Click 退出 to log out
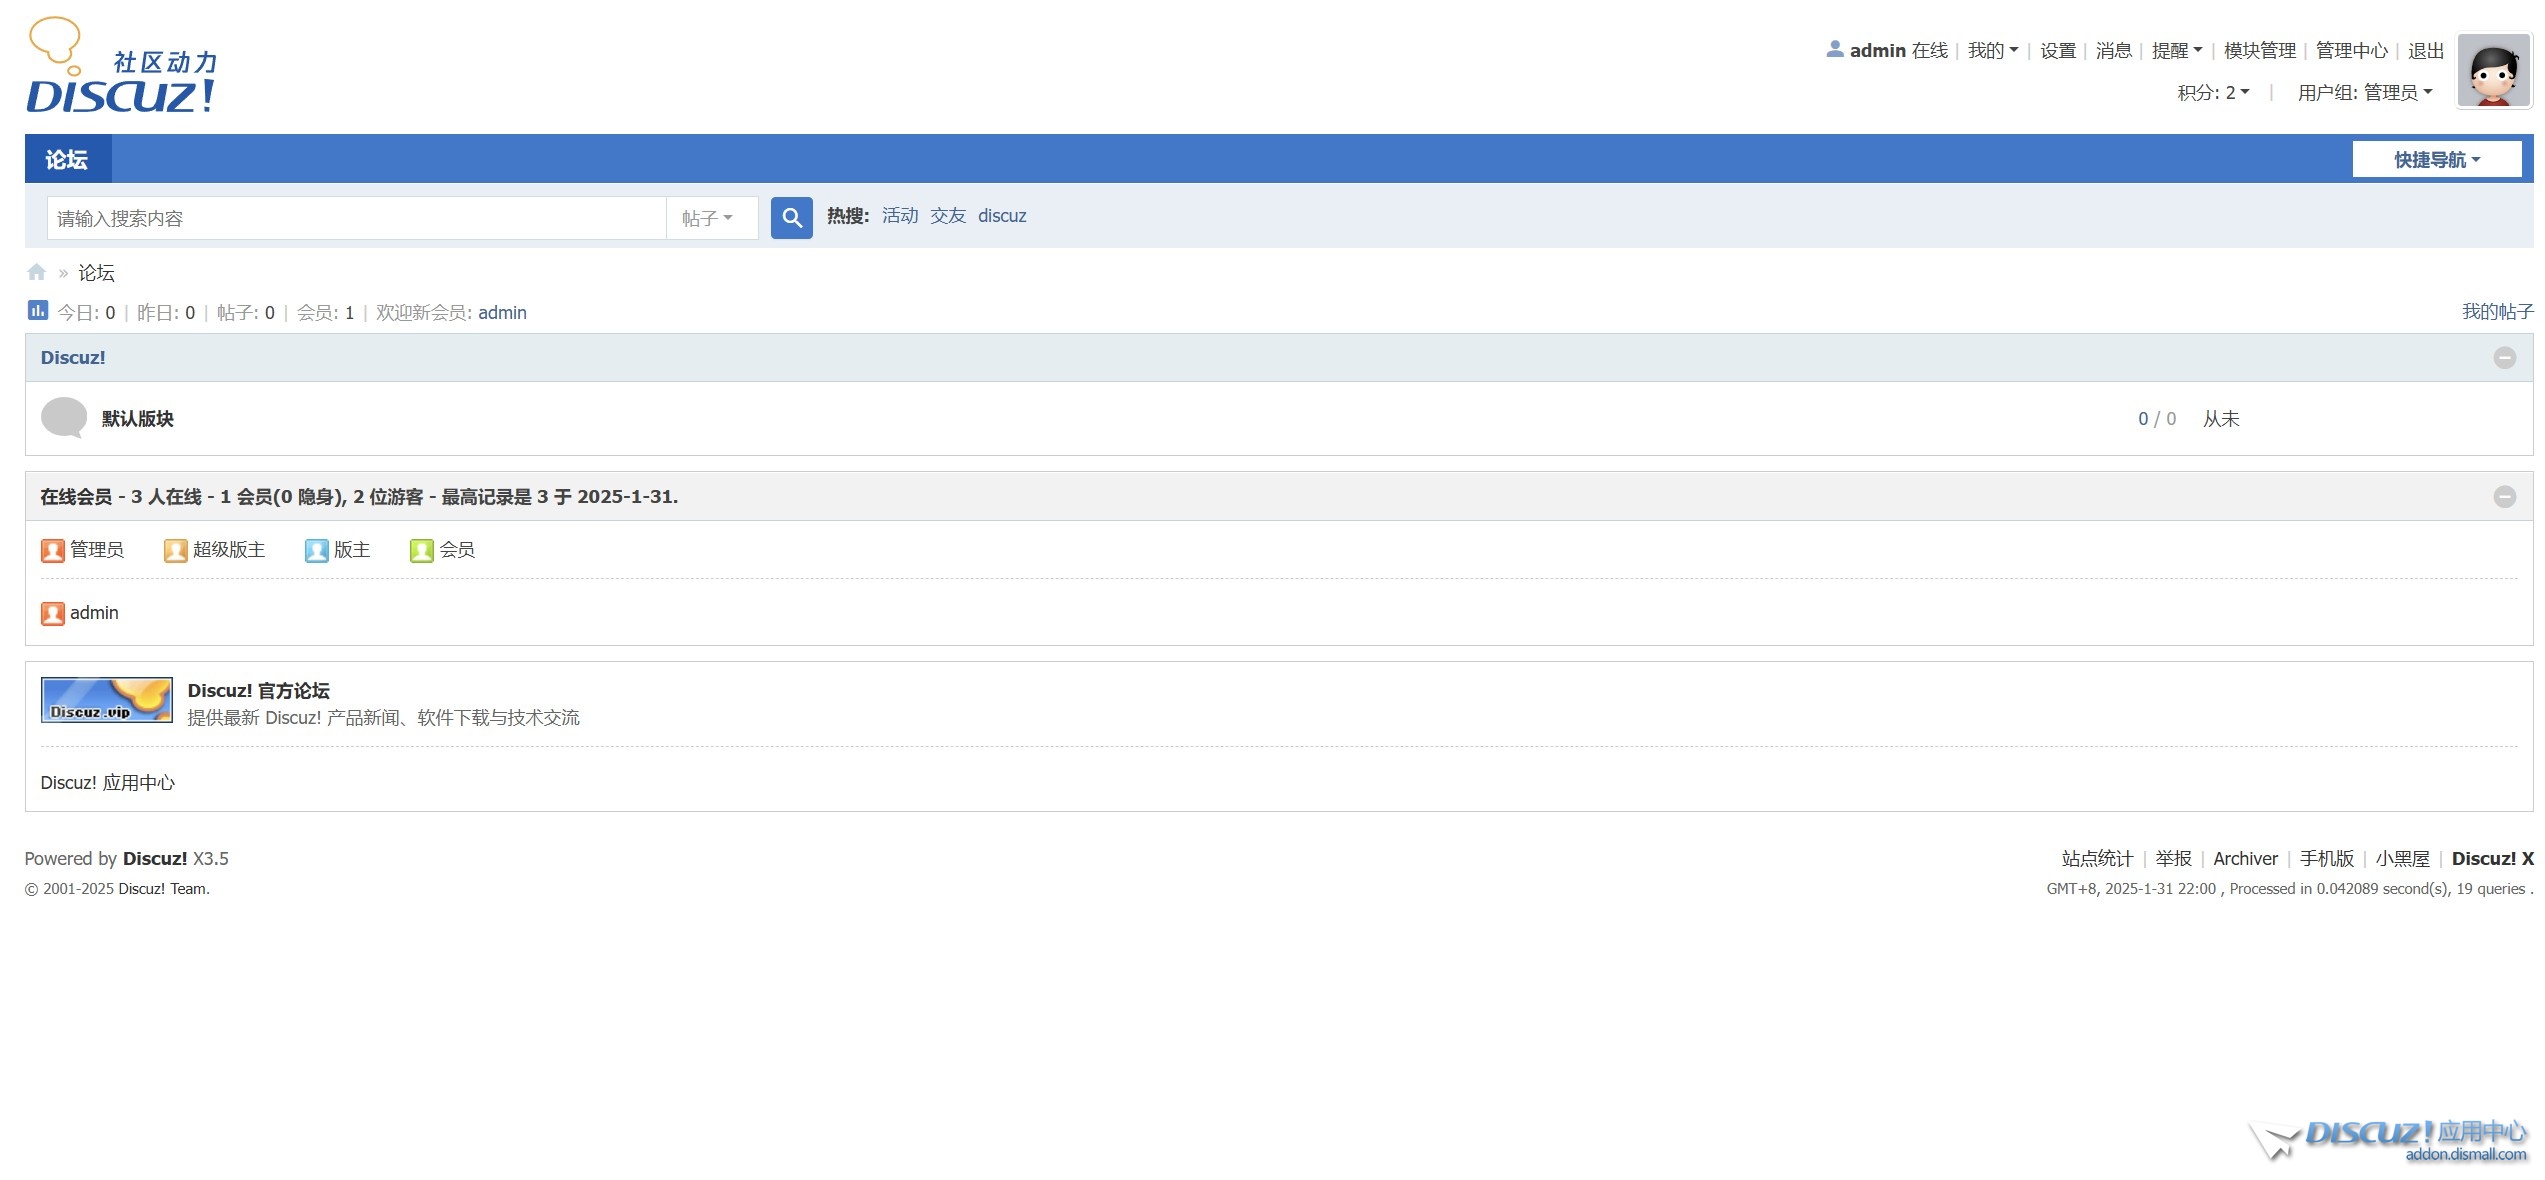The width and height of the screenshot is (2545, 1180). (2426, 50)
